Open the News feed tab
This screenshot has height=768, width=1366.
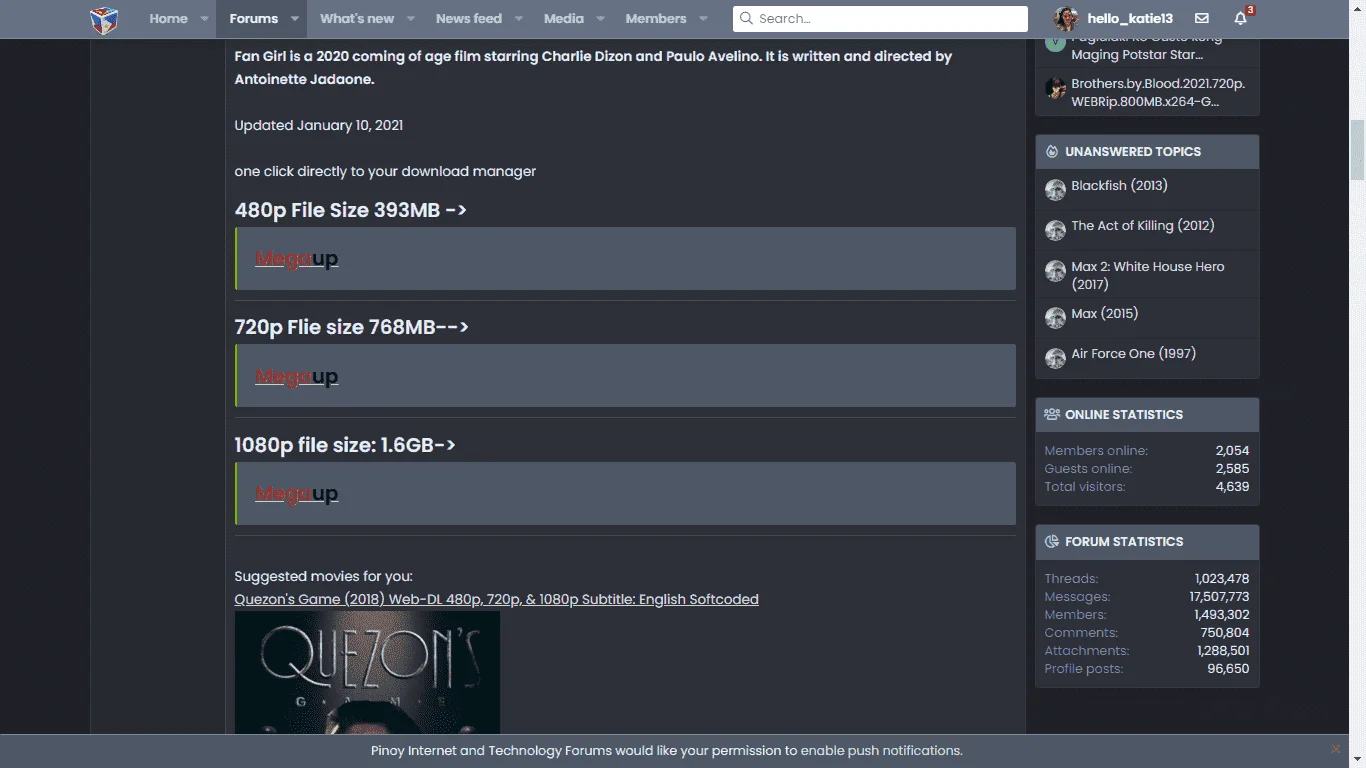pos(469,19)
